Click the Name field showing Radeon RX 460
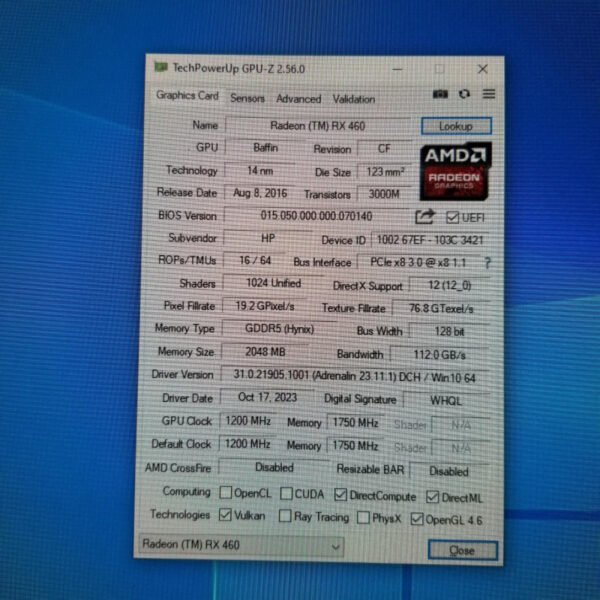The width and height of the screenshot is (600, 600). (318, 126)
